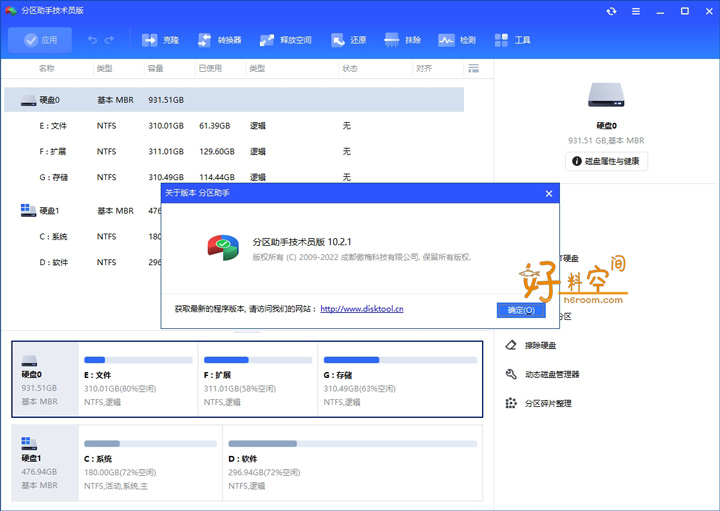Select the F: 扩展 partition row
Image resolution: width=720 pixels, height=511 pixels.
point(234,151)
